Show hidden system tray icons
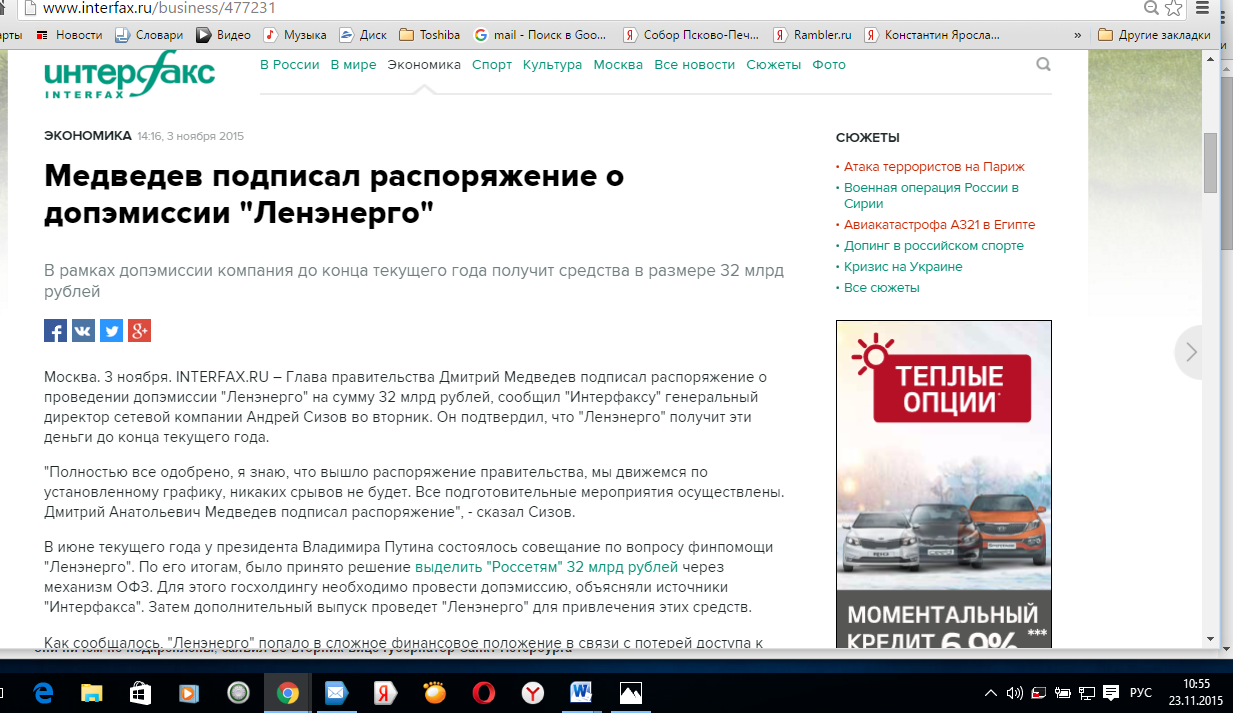 [991, 692]
